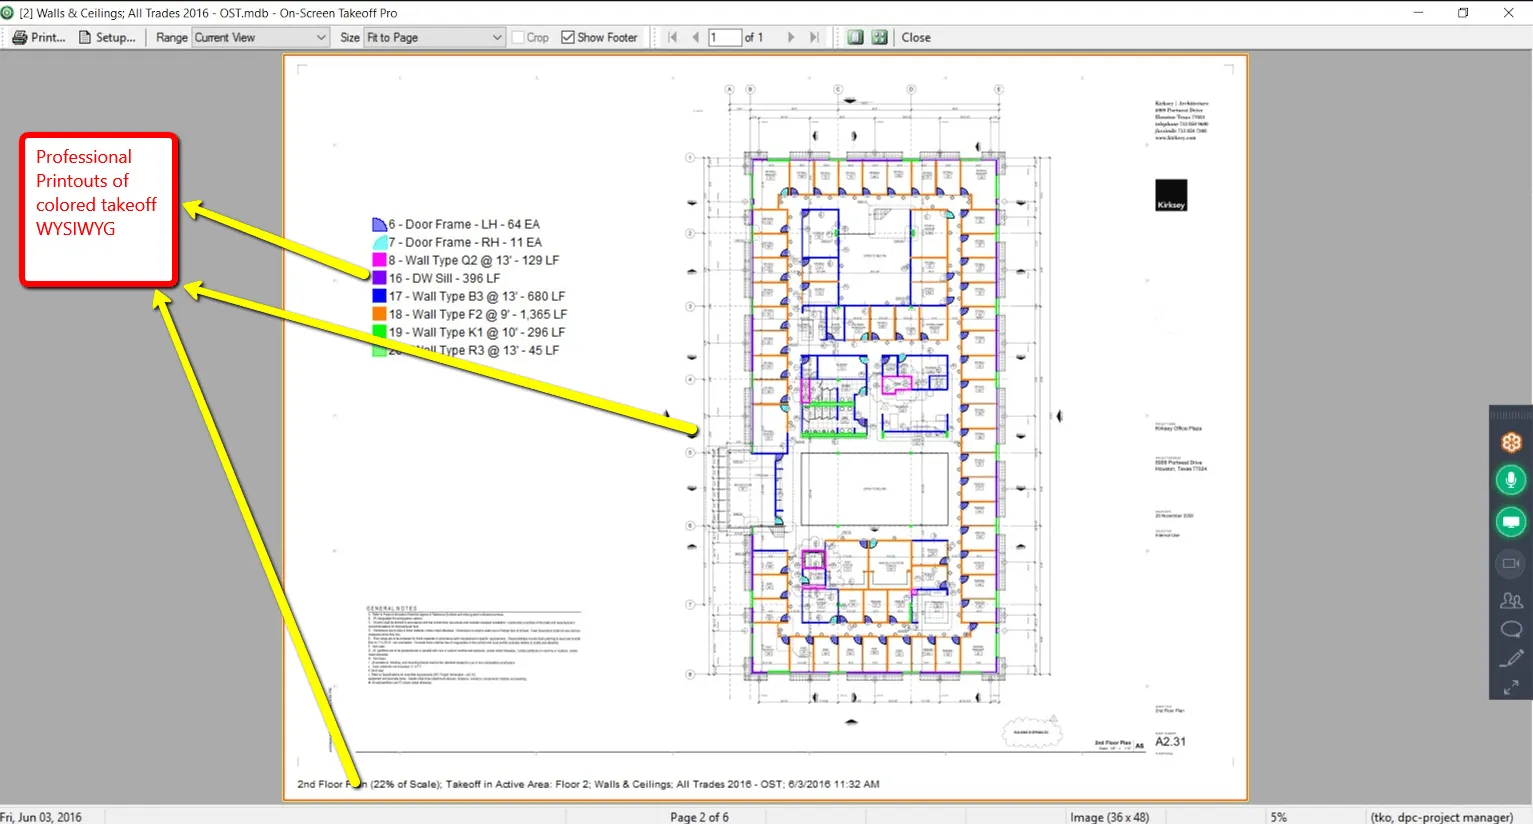This screenshot has height=824, width=1533.
Task: Click the Door Frame LH legend symbol
Action: tap(379, 225)
